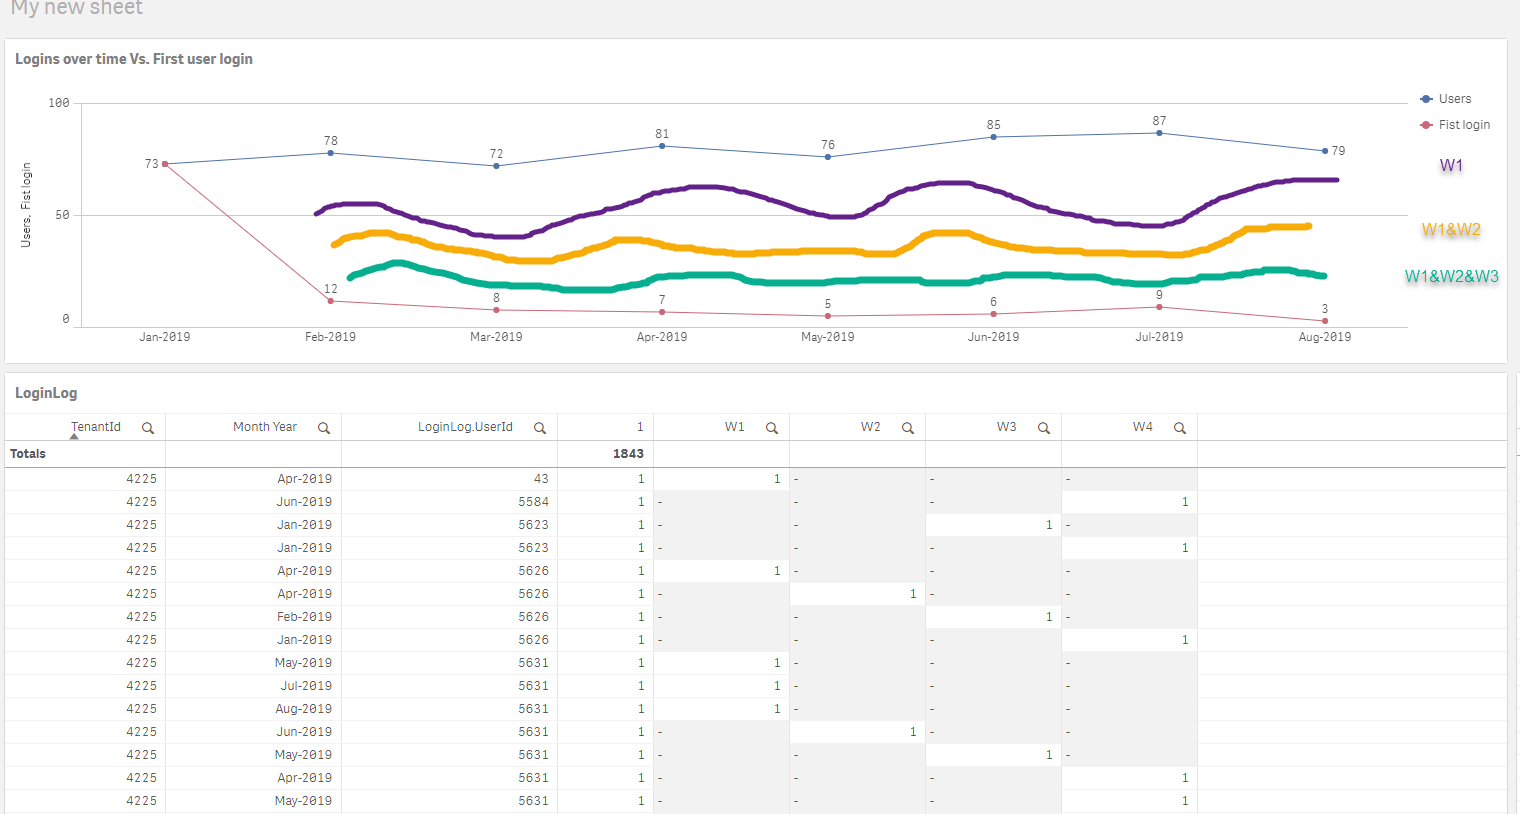Image resolution: width=1520 pixels, height=814 pixels.
Task: Open search for the TenantId column
Action: point(148,428)
